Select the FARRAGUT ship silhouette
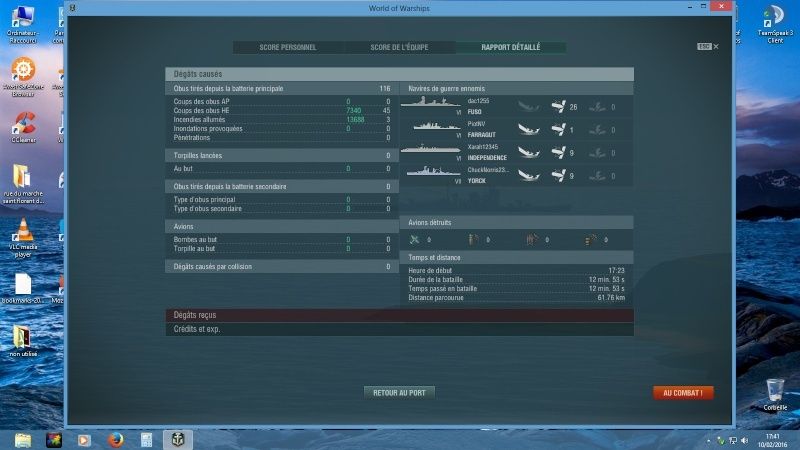800x450 pixels. [436, 126]
